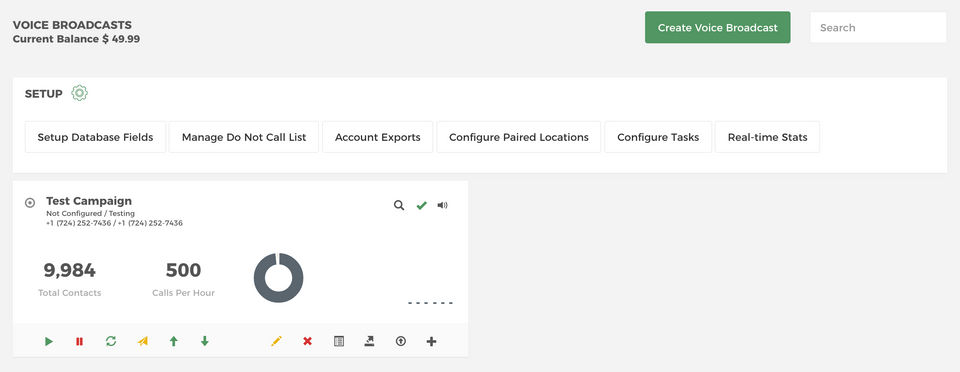This screenshot has width=960, height=372.
Task: Open Manage Do Not Call List
Action: 244,137
